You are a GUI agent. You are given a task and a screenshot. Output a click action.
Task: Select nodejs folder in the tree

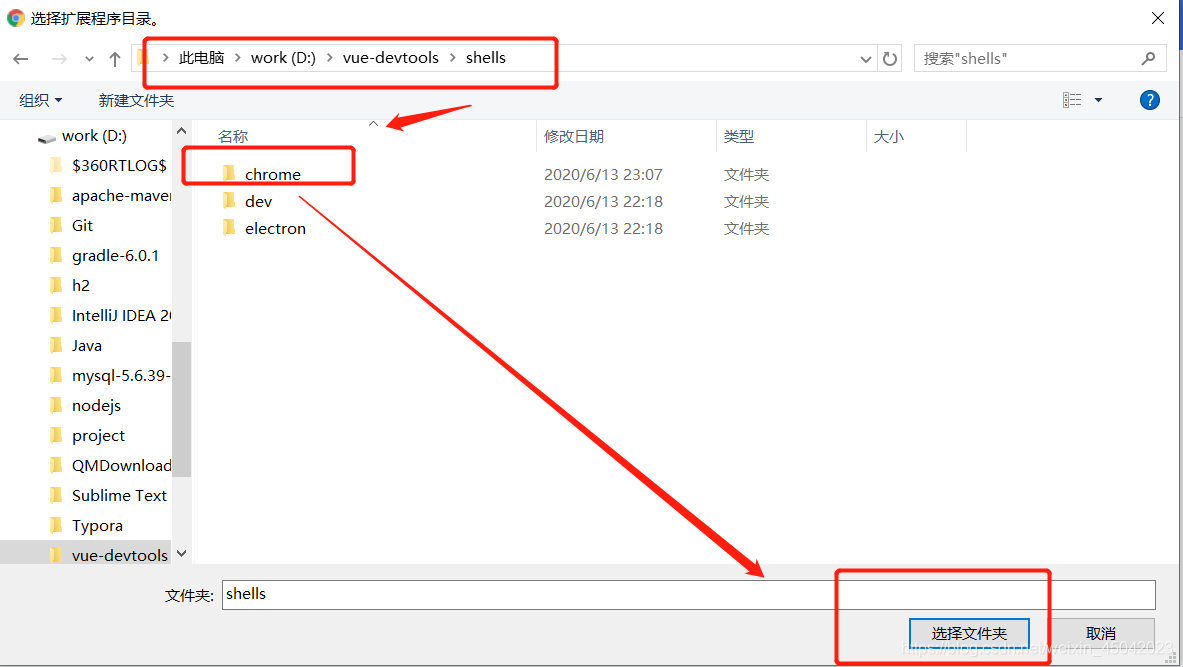click(x=97, y=406)
